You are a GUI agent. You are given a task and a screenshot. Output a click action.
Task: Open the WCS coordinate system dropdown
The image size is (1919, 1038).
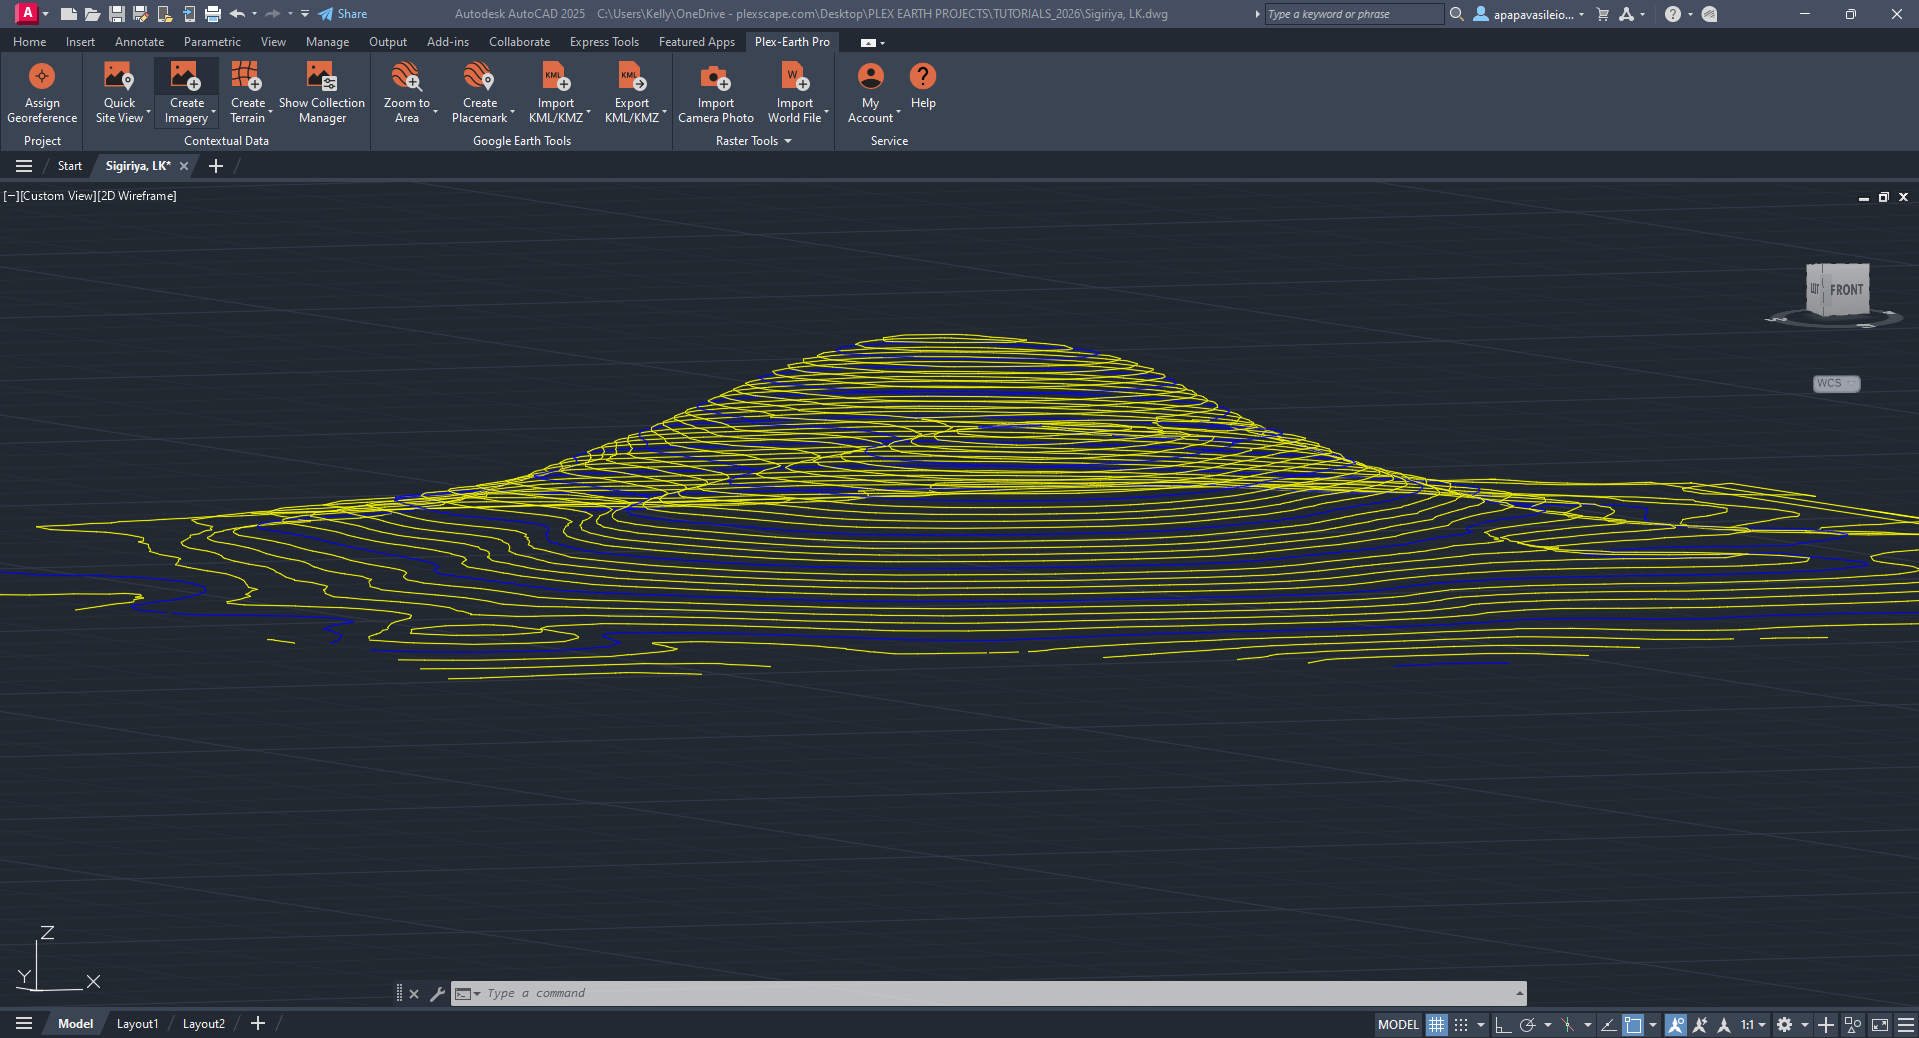(x=1836, y=383)
